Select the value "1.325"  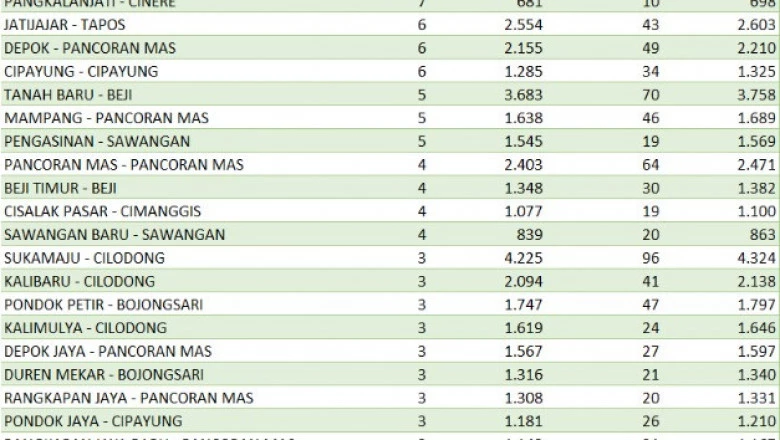click(757, 71)
